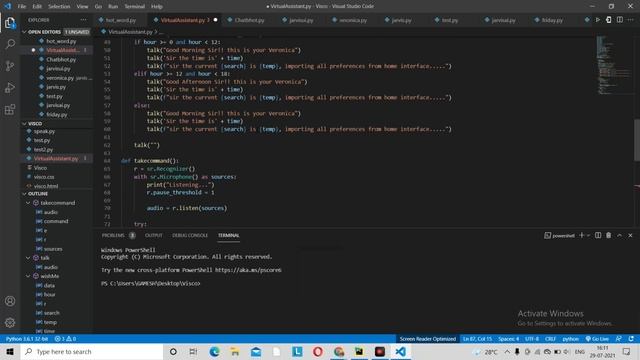Open the File menu
The height and width of the screenshot is (360, 640).
pos(22,7)
